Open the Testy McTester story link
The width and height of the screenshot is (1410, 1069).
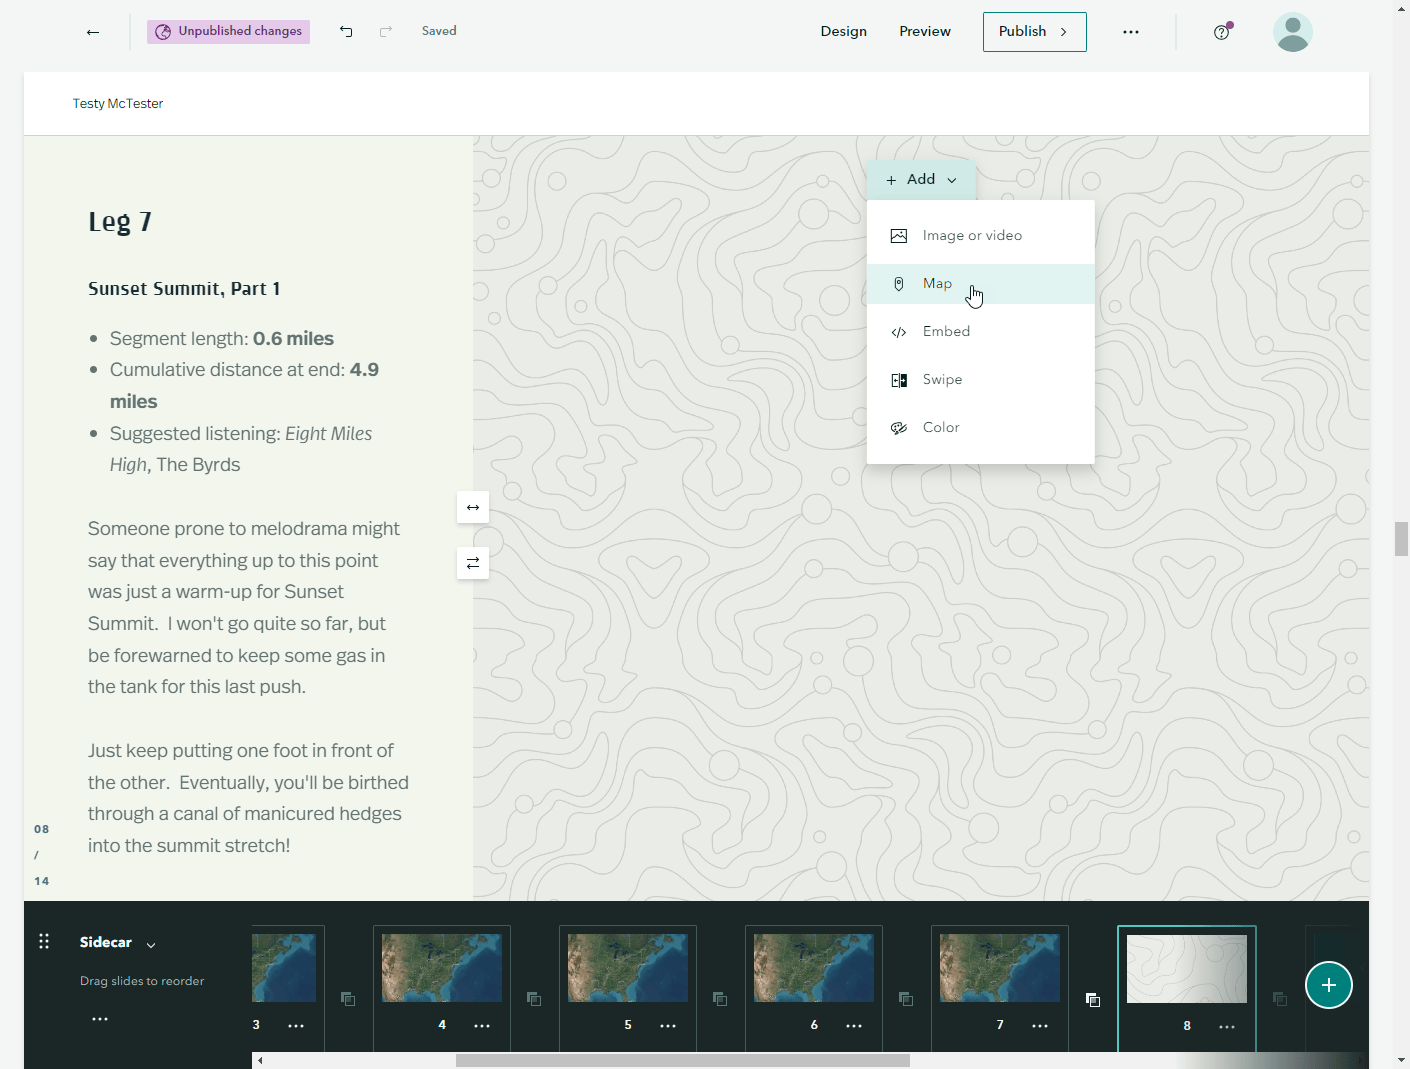pyautogui.click(x=117, y=103)
